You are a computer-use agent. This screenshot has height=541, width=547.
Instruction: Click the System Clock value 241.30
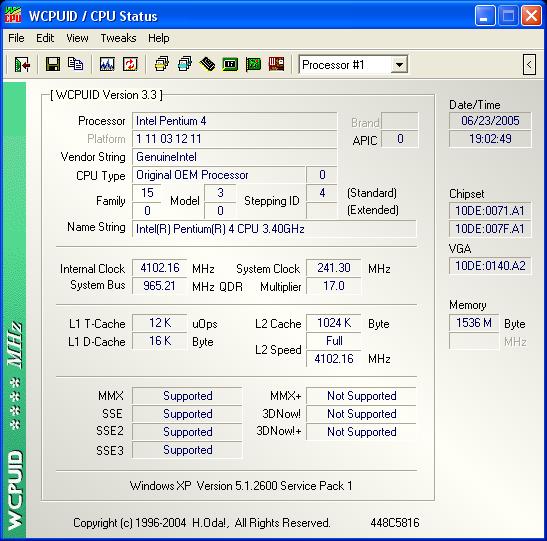point(334,268)
